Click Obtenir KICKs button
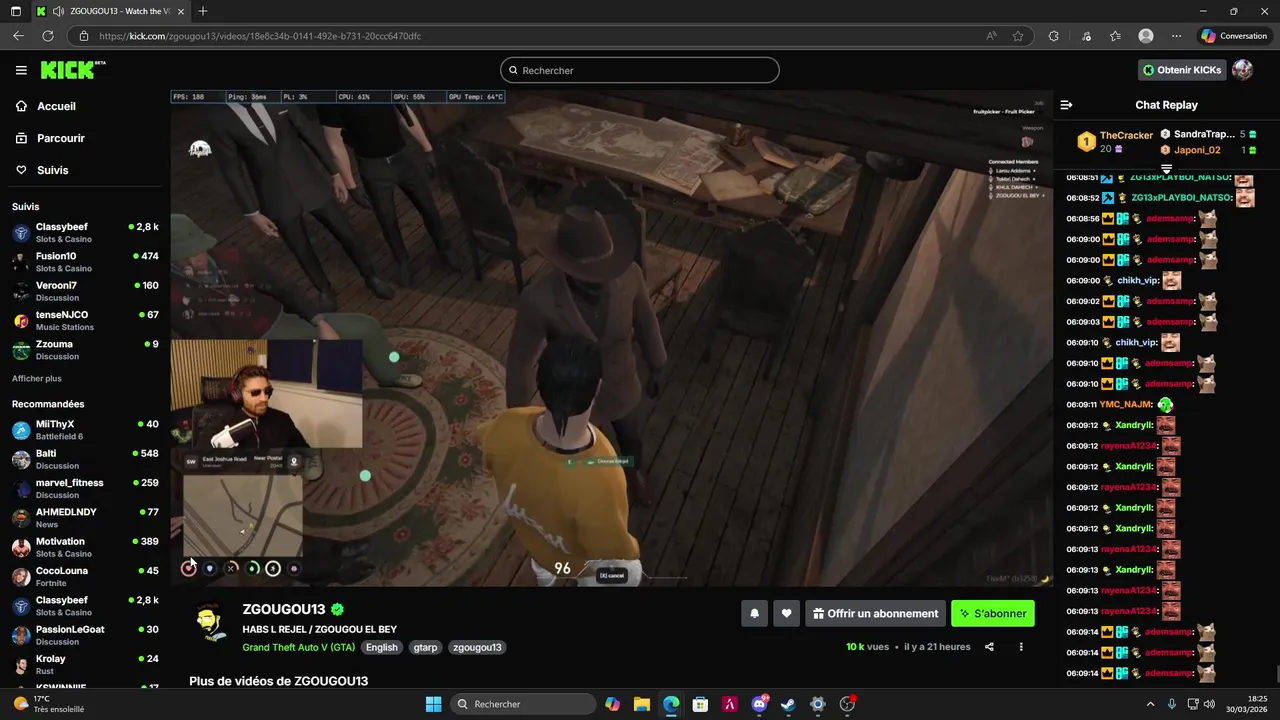The width and height of the screenshot is (1280, 720). click(x=1182, y=70)
